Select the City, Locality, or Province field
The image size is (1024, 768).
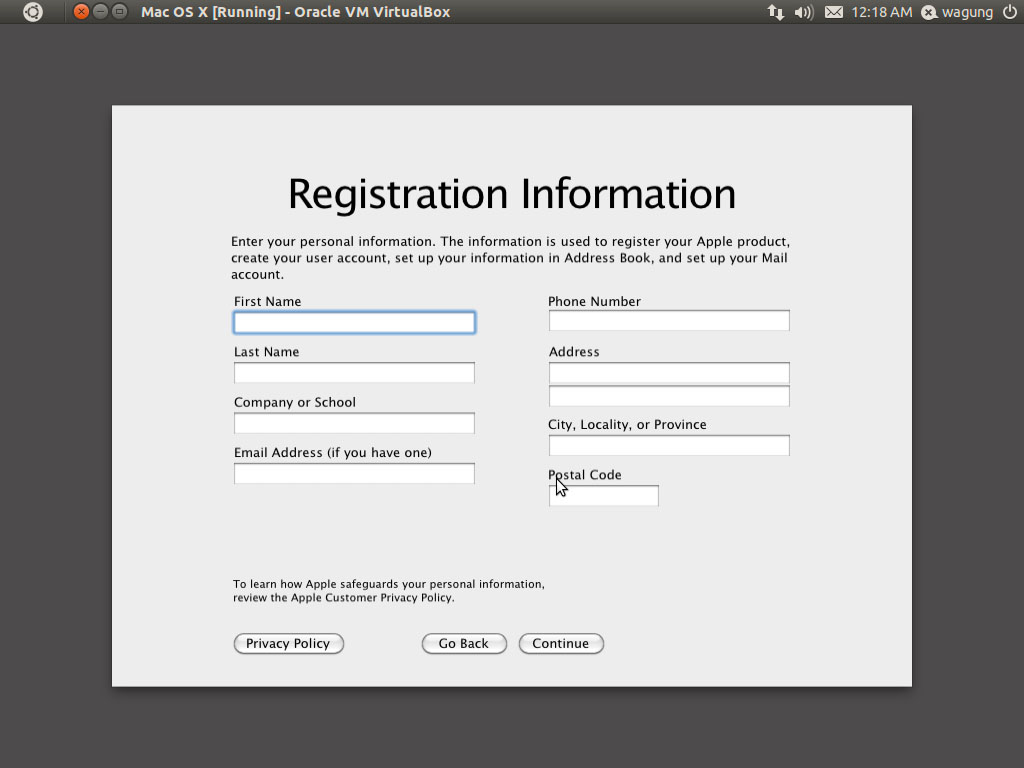(669, 445)
